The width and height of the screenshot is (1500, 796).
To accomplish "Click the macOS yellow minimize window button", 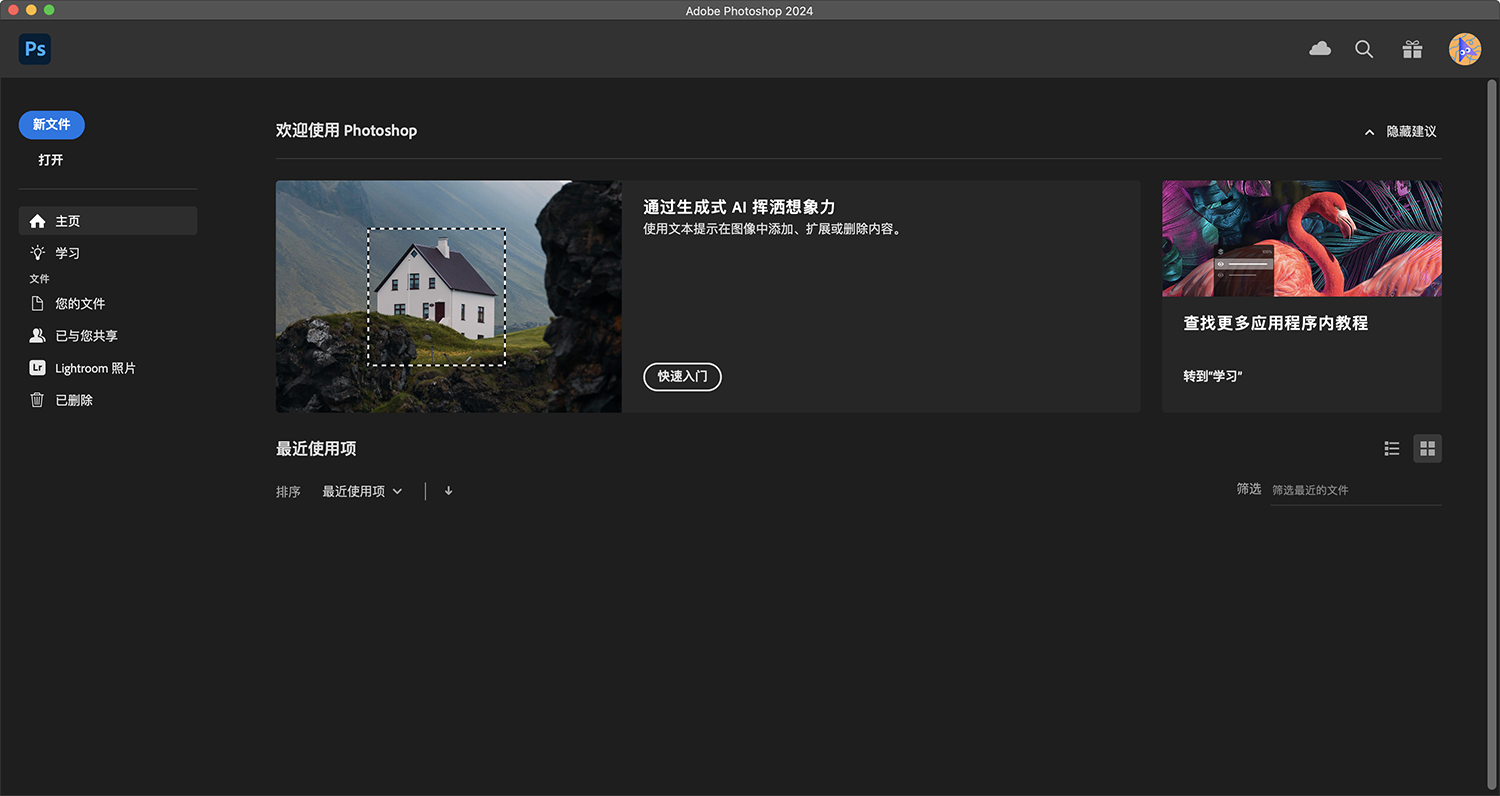I will pos(32,10).
